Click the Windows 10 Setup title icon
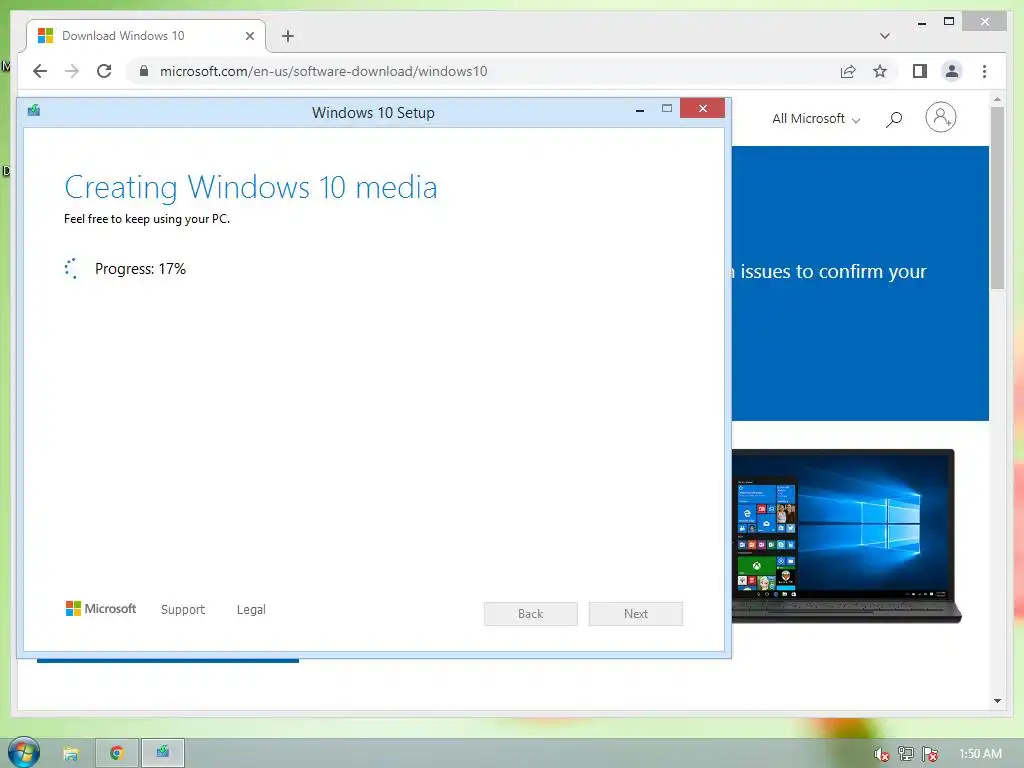 point(34,111)
